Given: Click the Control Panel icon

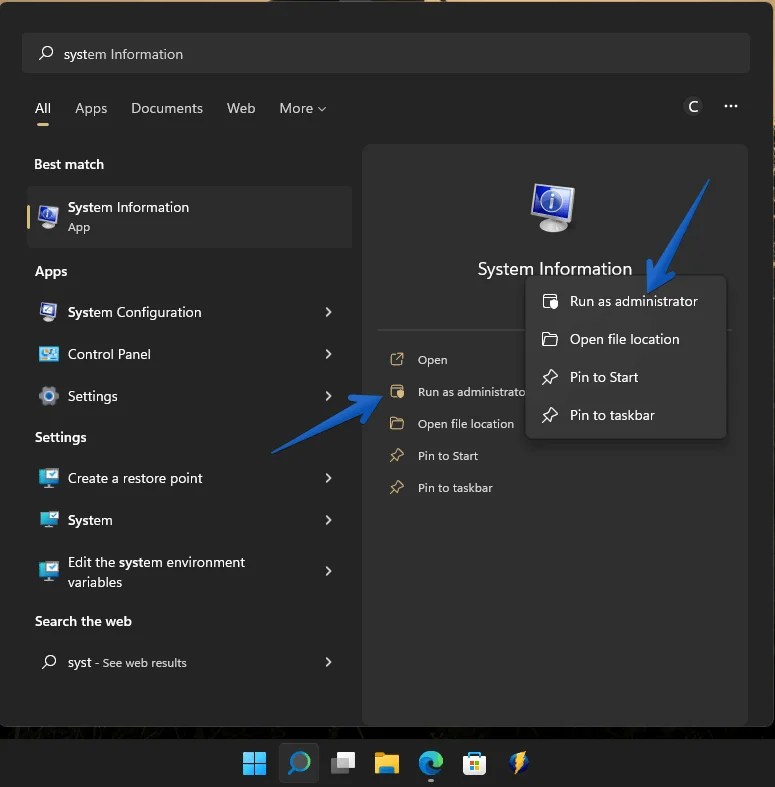Looking at the screenshot, I should tap(48, 354).
